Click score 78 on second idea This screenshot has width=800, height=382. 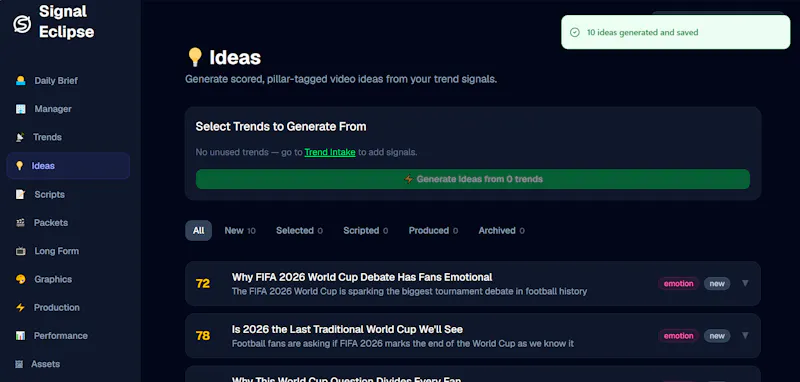click(x=203, y=336)
